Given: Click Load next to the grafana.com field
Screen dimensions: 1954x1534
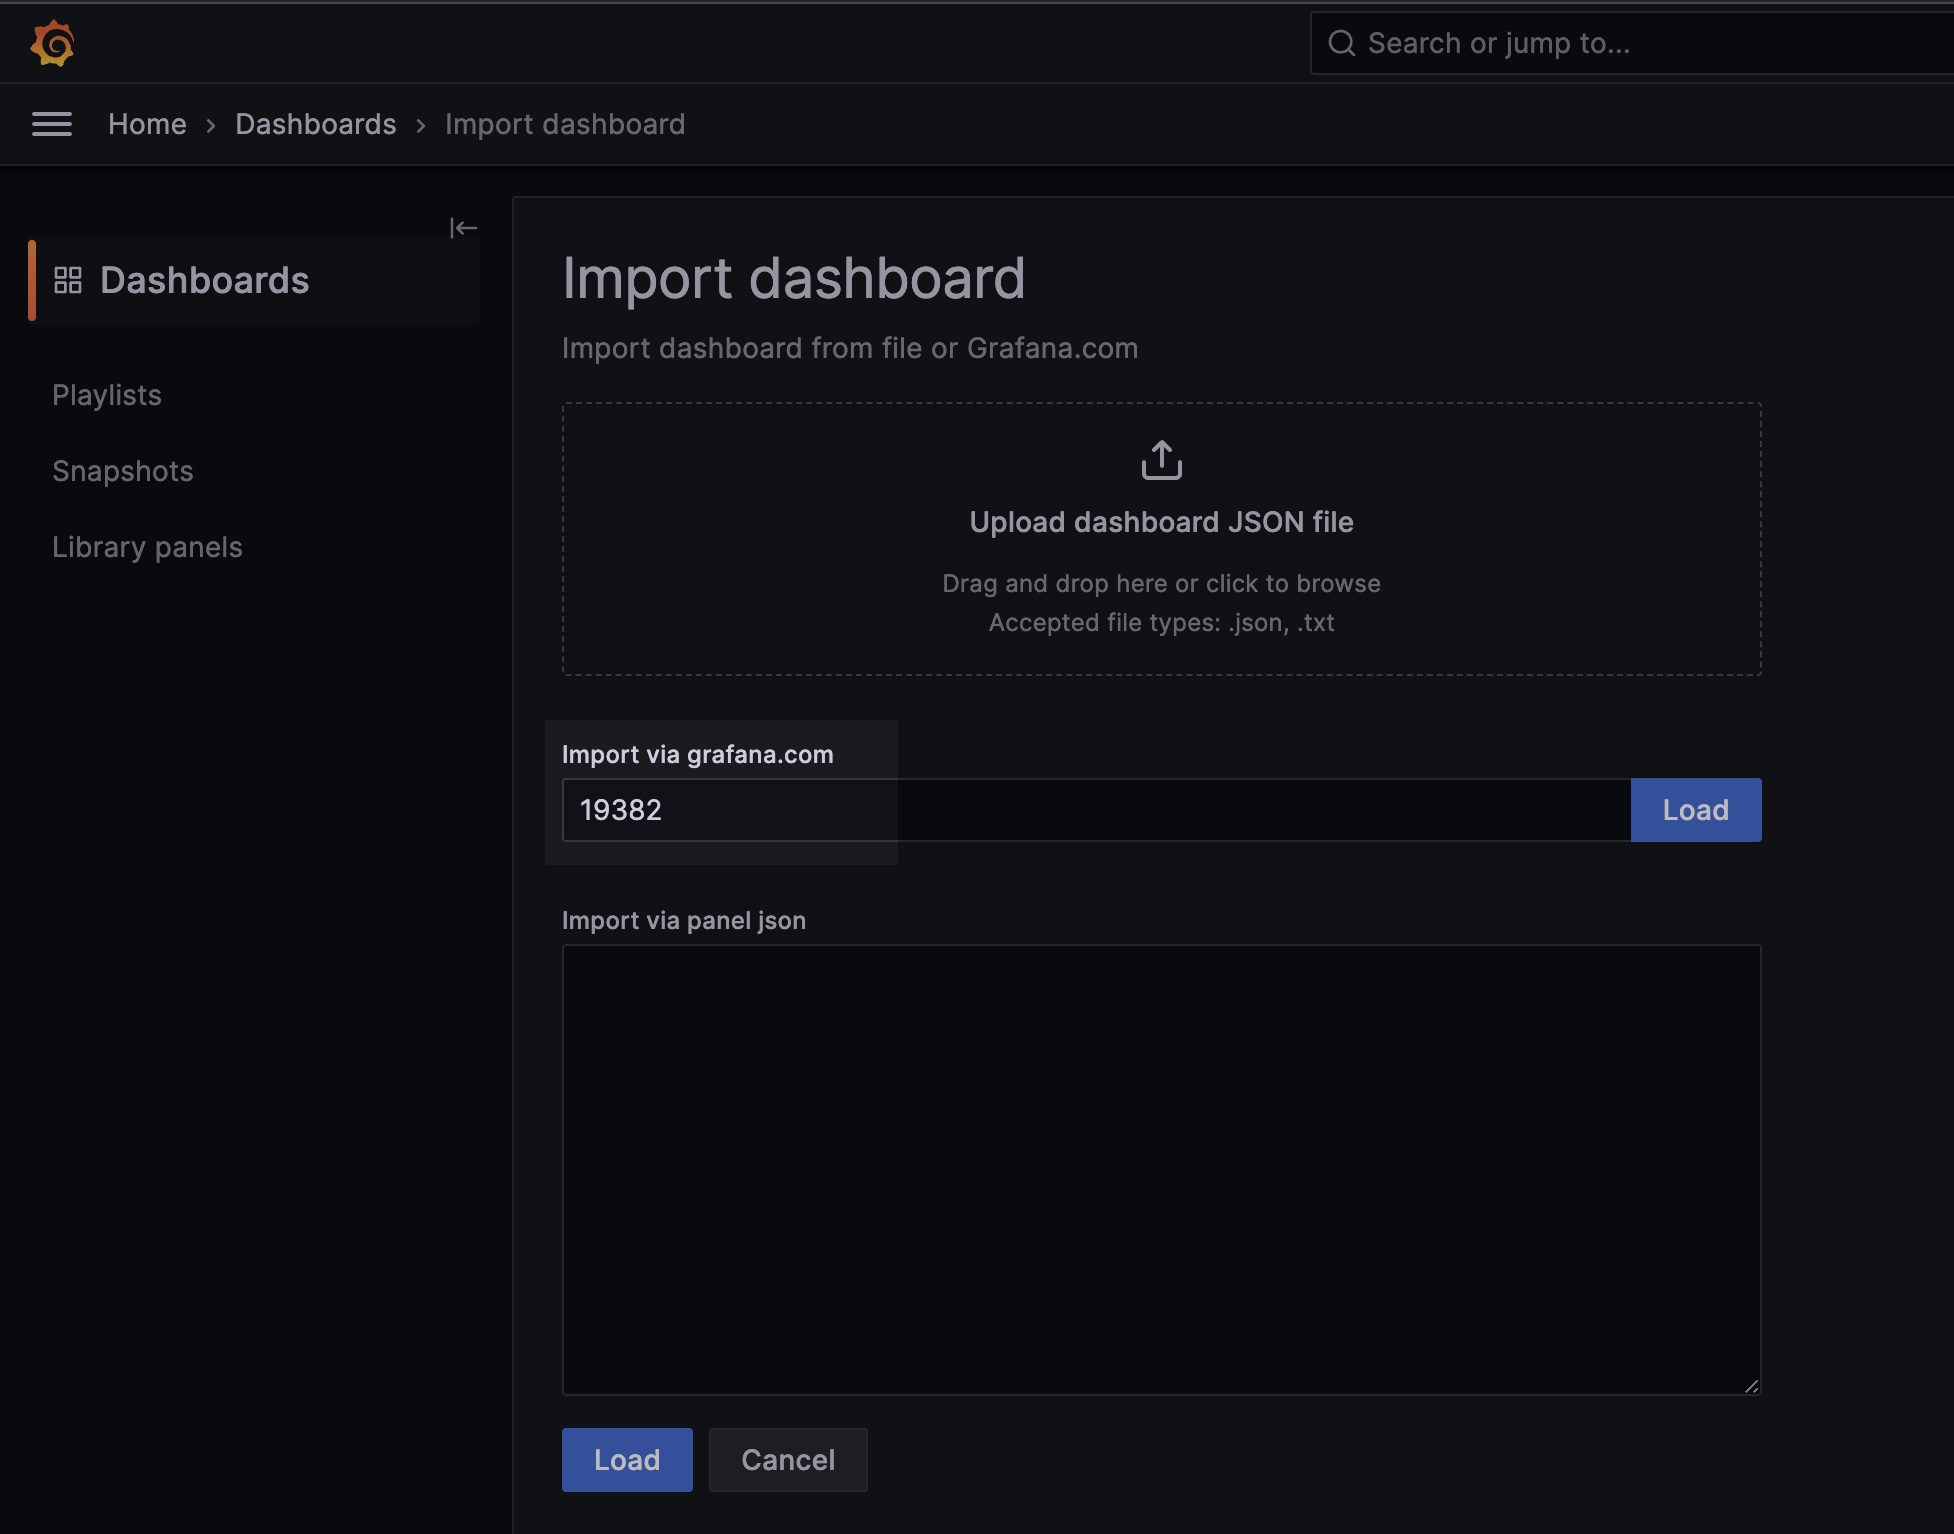Looking at the screenshot, I should pos(1694,809).
